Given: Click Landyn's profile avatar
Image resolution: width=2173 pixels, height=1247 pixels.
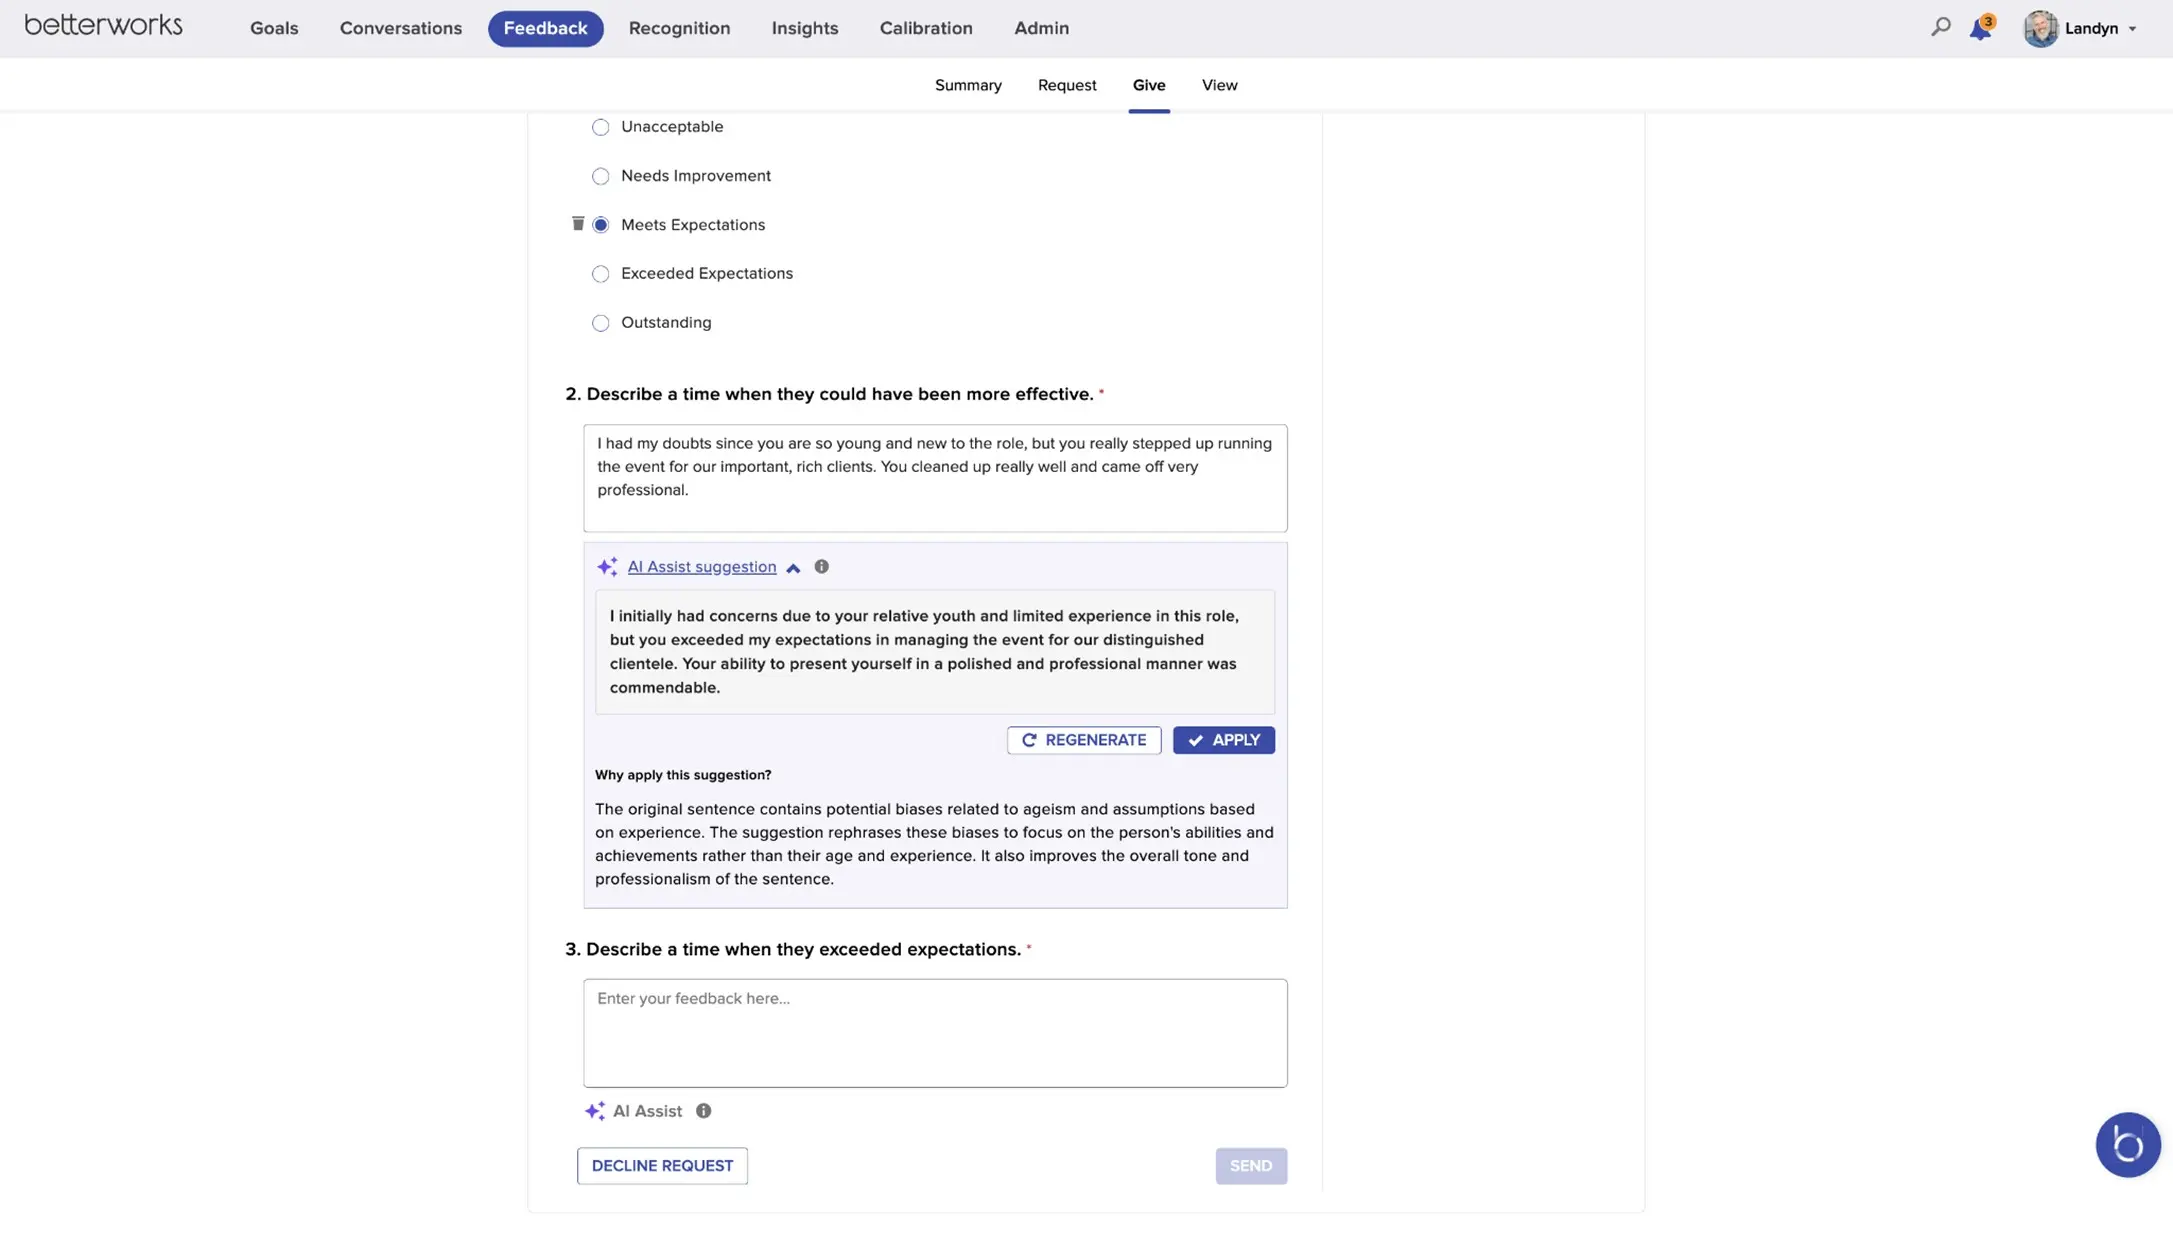Looking at the screenshot, I should [2040, 28].
